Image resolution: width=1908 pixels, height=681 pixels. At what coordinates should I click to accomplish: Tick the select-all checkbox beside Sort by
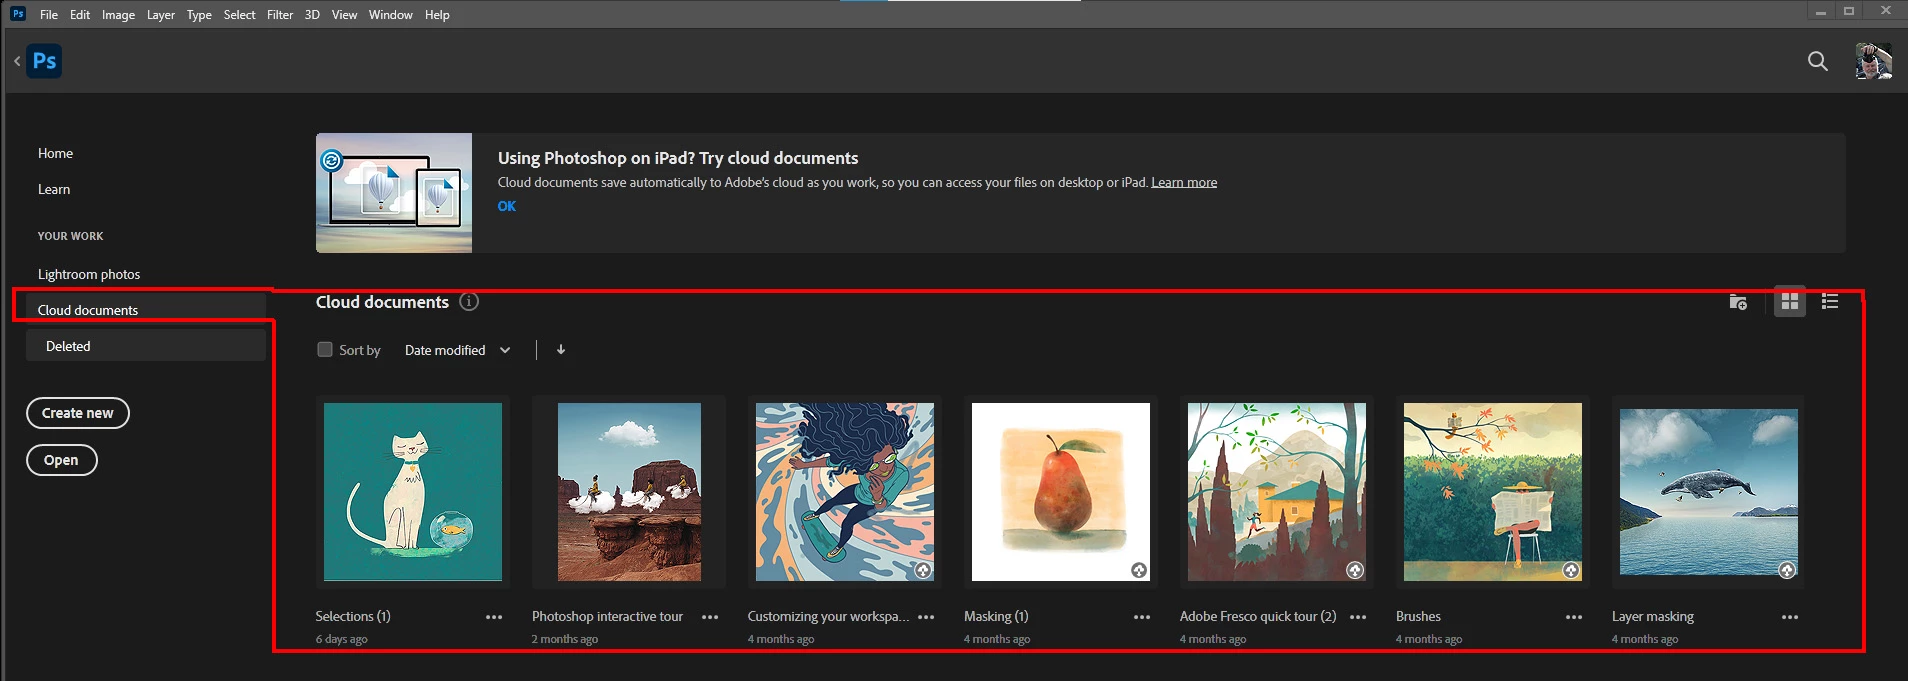click(x=325, y=349)
